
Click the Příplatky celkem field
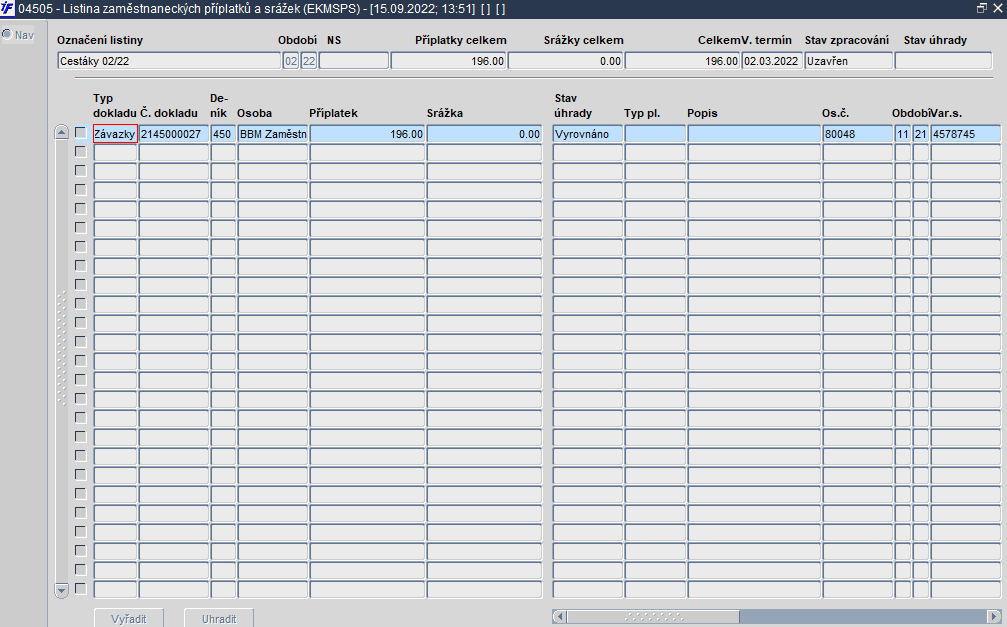click(x=449, y=61)
